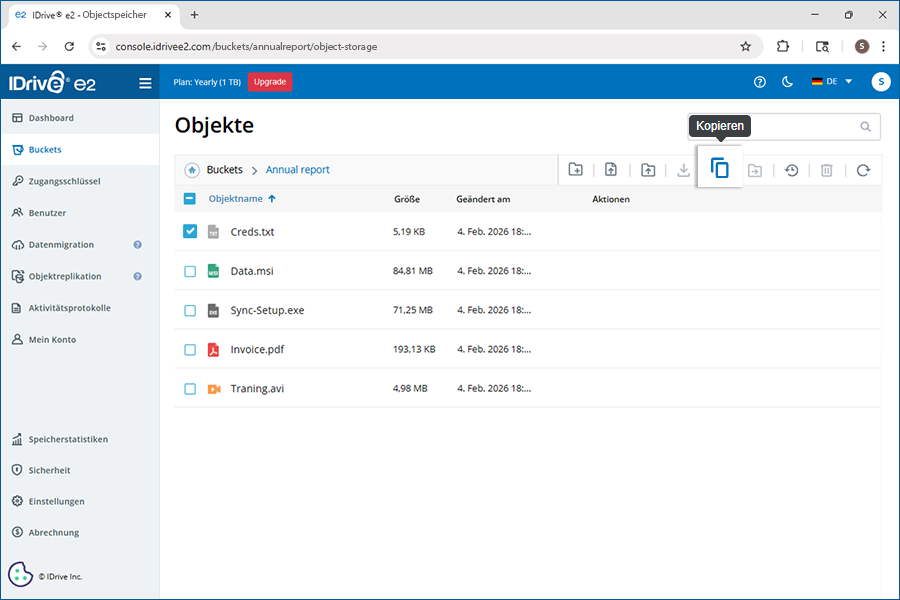Select the Data.msi checkbox

[190, 271]
